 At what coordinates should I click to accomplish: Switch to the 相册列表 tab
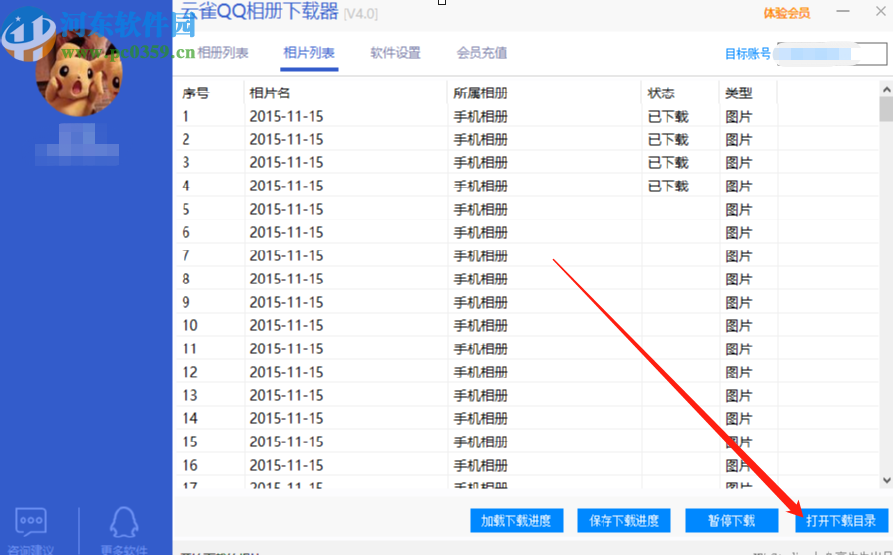click(x=223, y=53)
